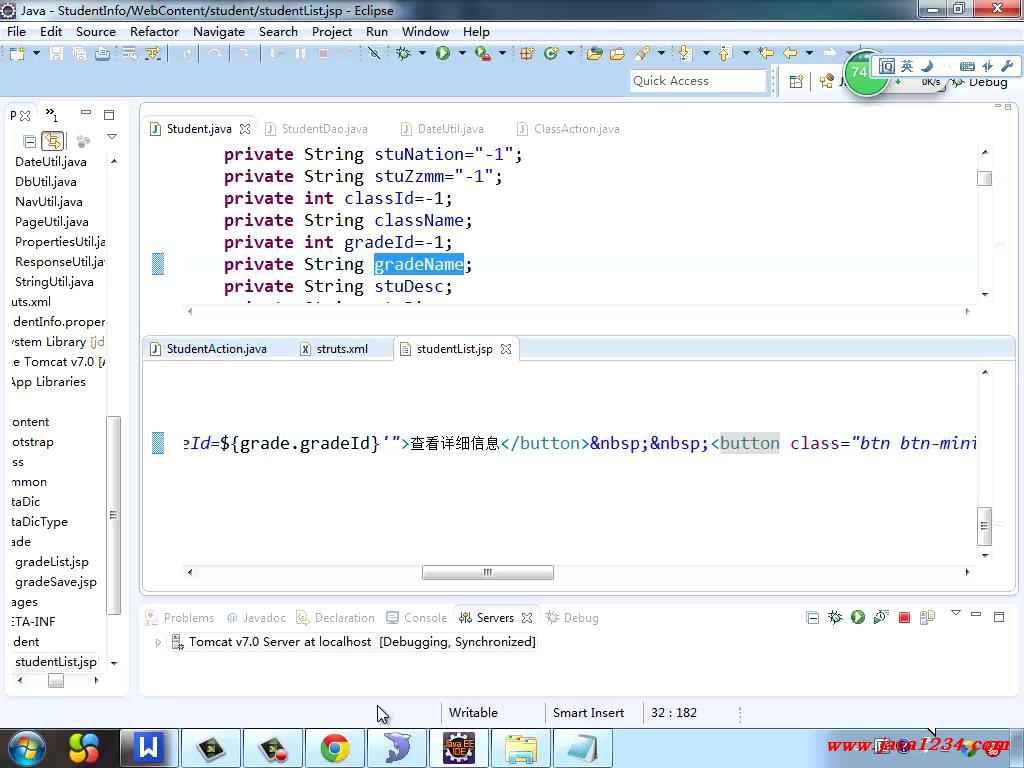
Task: Click the Previous Annotation toolbar icon
Action: (x=724, y=54)
